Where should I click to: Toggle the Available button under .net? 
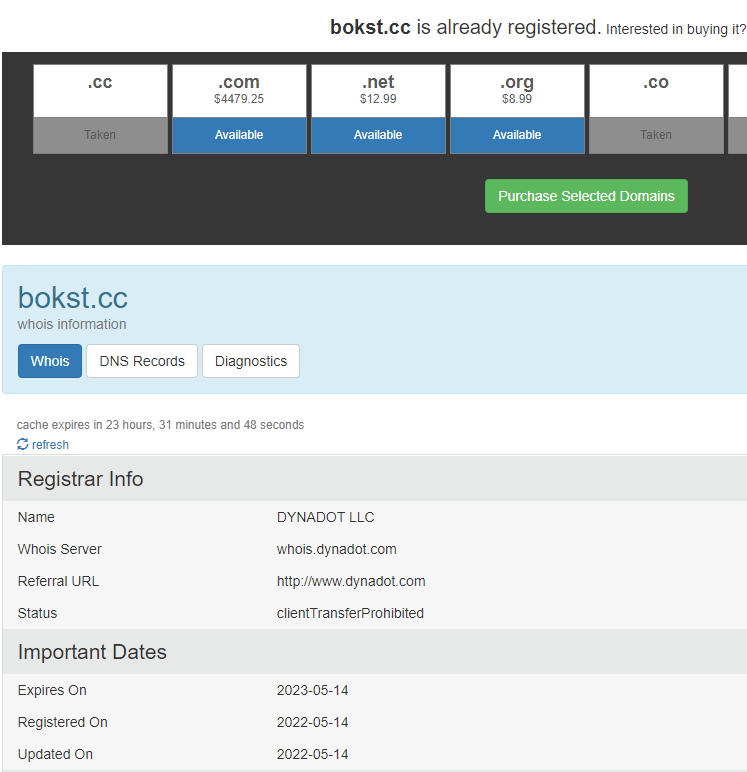pyautogui.click(x=378, y=135)
